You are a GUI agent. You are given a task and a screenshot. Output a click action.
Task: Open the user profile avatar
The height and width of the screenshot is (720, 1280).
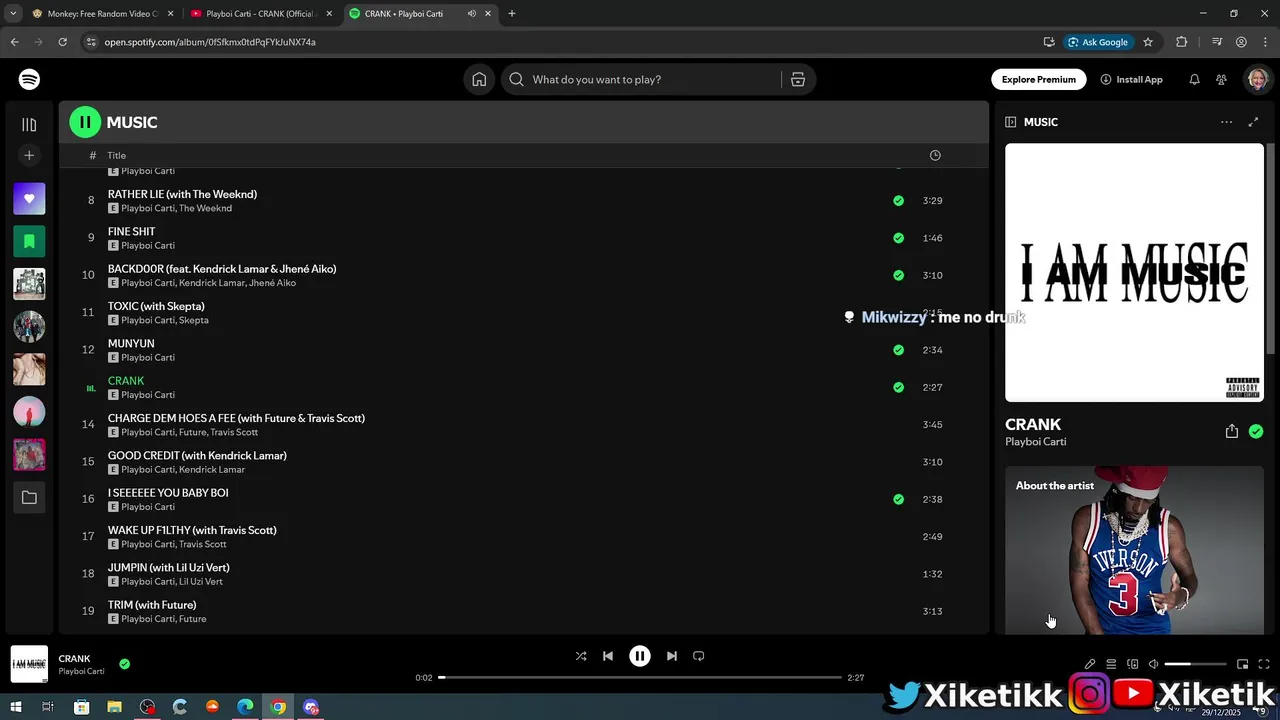[x=1257, y=79]
